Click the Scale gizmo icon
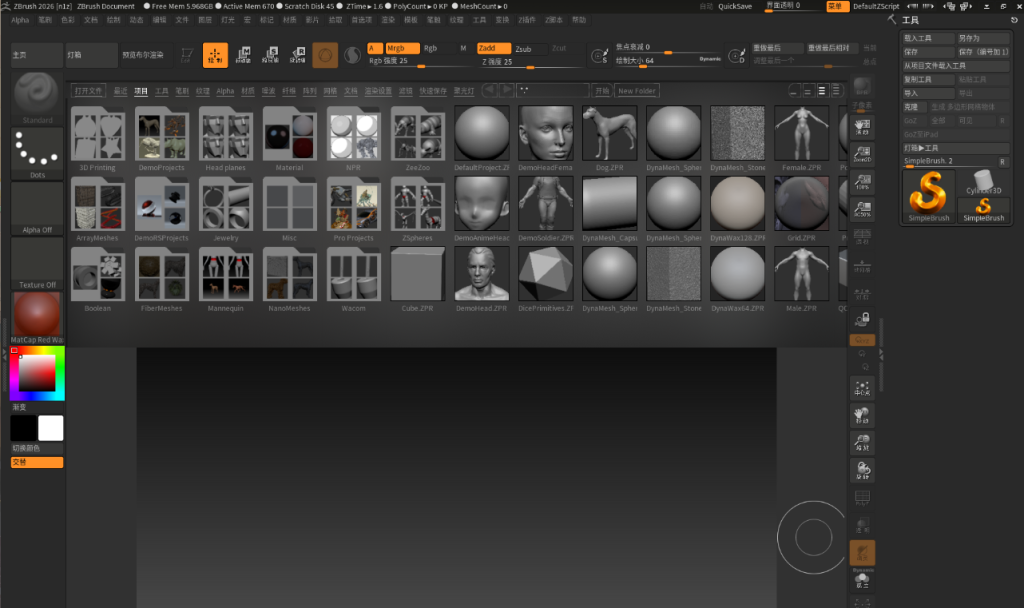1024x608 pixels. pos(270,56)
